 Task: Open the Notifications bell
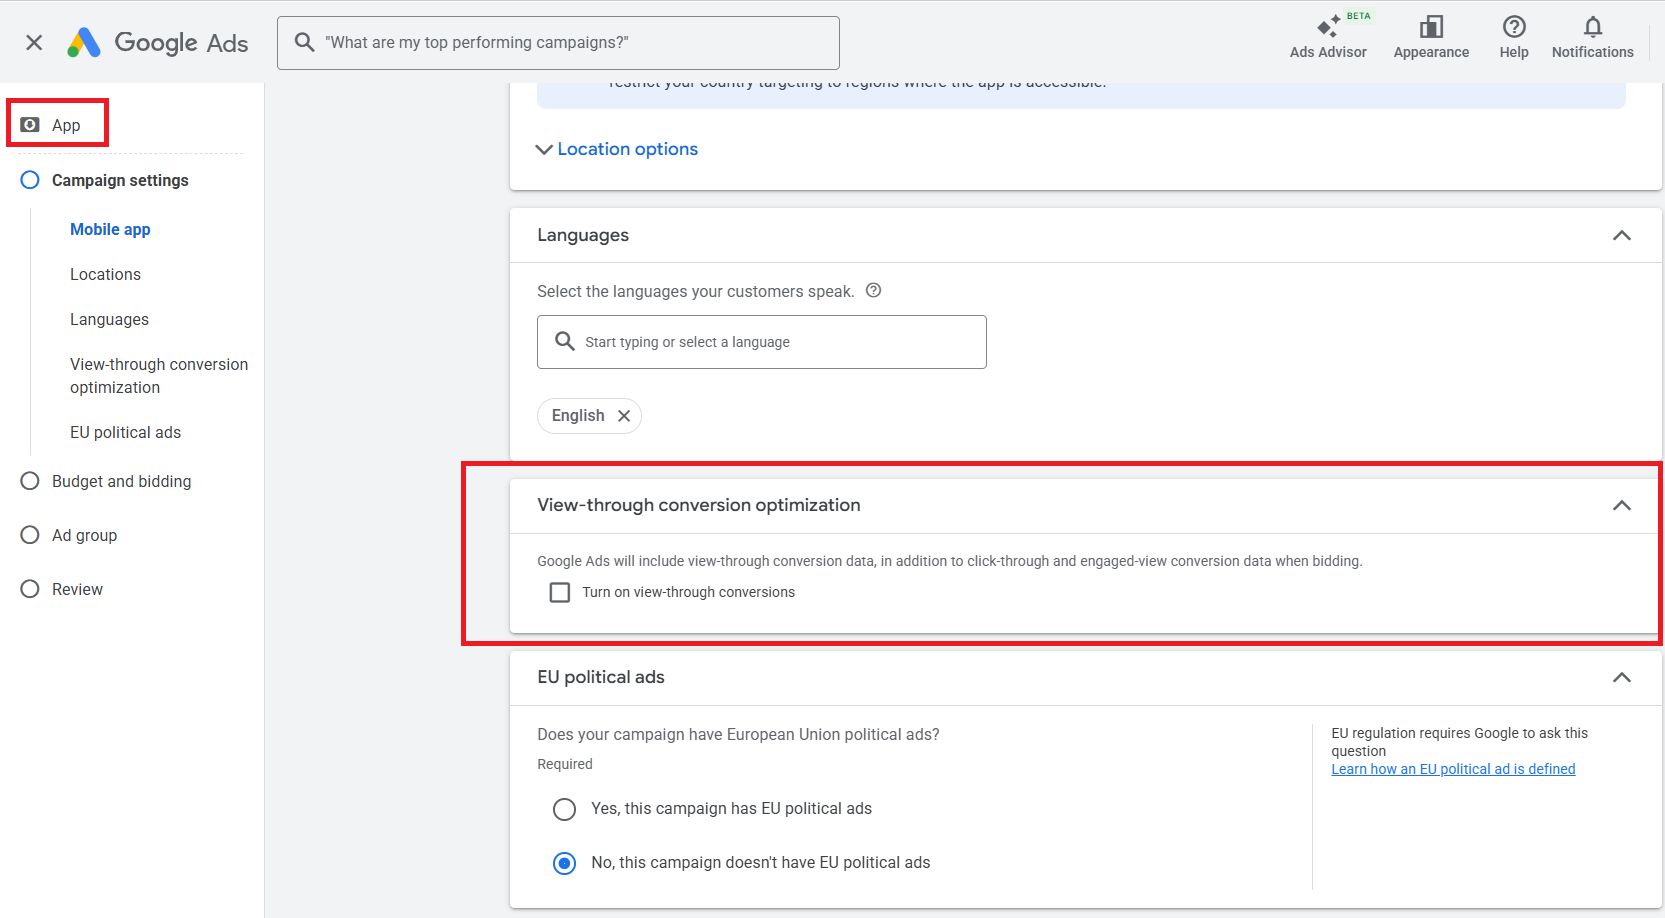coord(1592,28)
